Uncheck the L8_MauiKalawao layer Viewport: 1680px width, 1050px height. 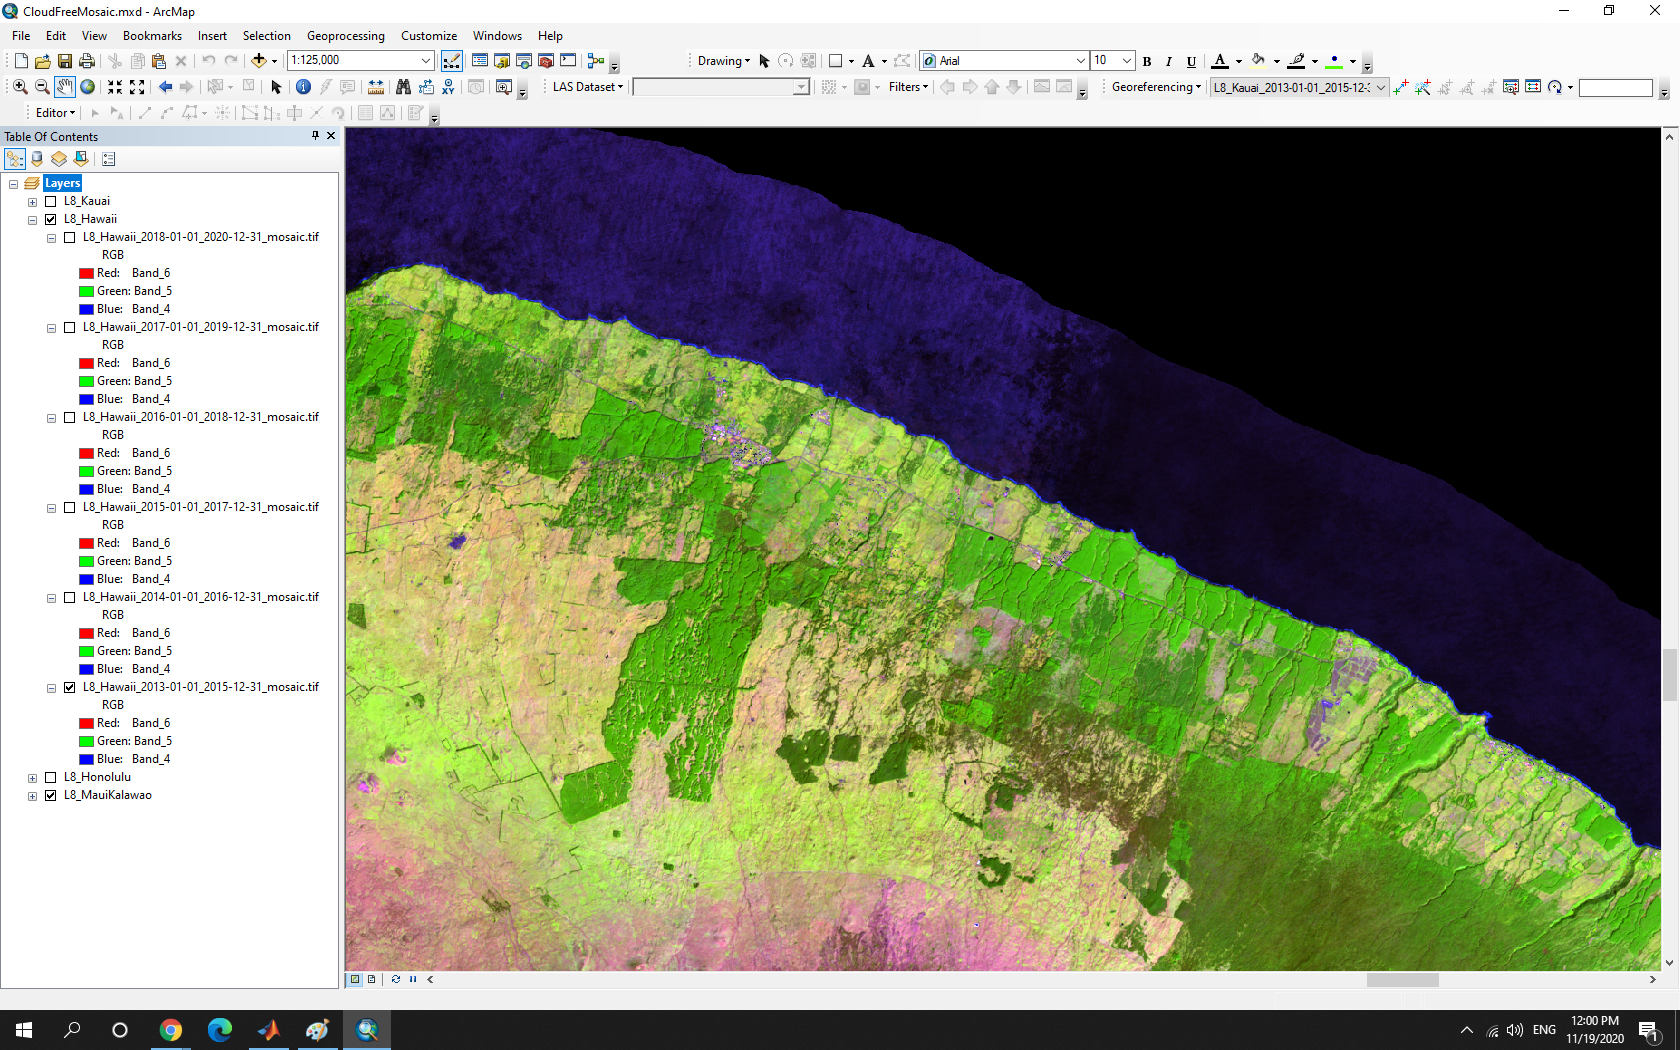click(51, 795)
